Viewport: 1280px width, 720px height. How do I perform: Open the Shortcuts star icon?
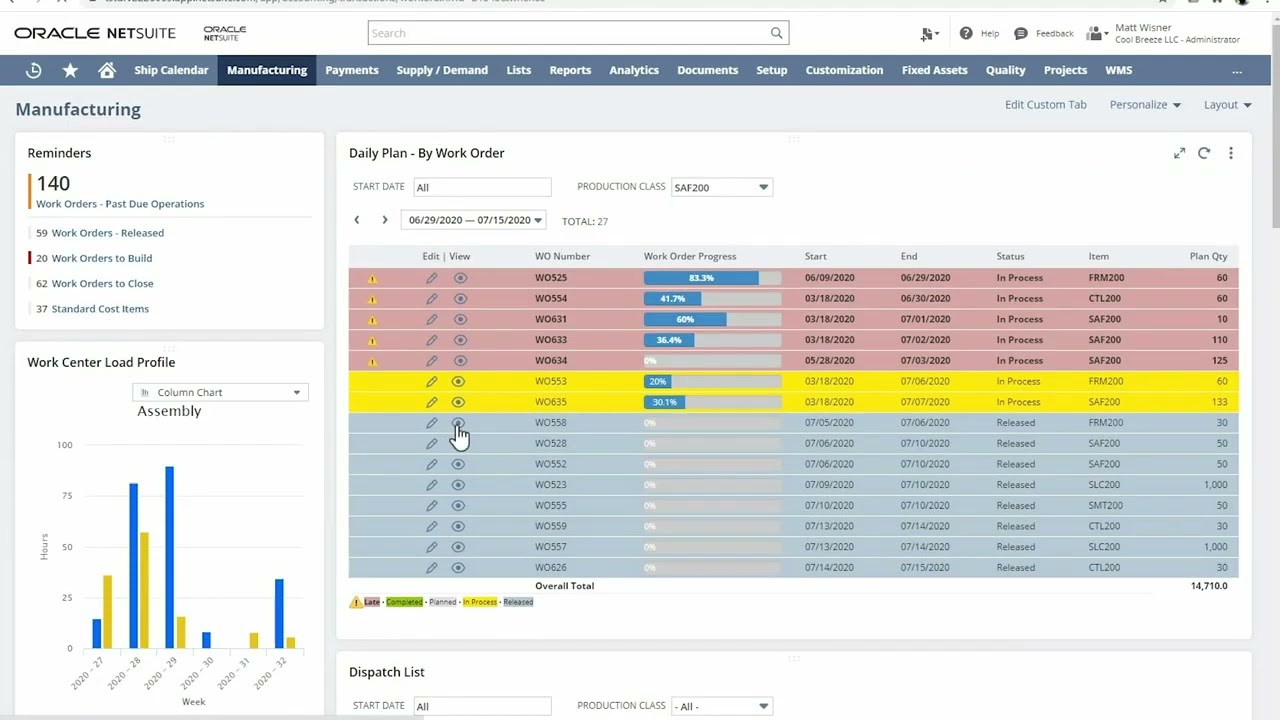[70, 70]
